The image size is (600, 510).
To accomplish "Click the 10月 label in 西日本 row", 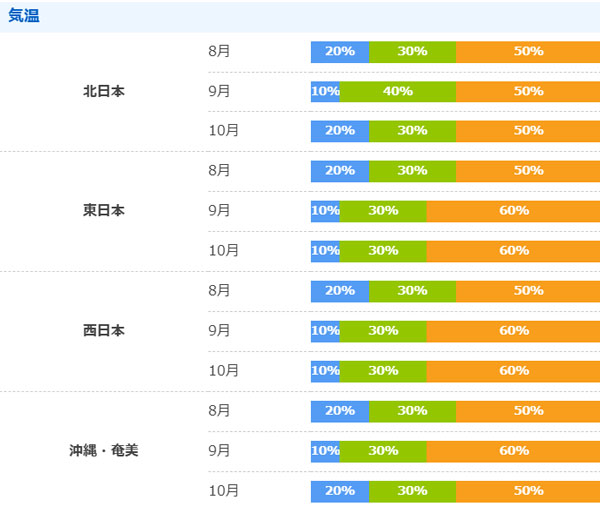I will click(x=223, y=370).
